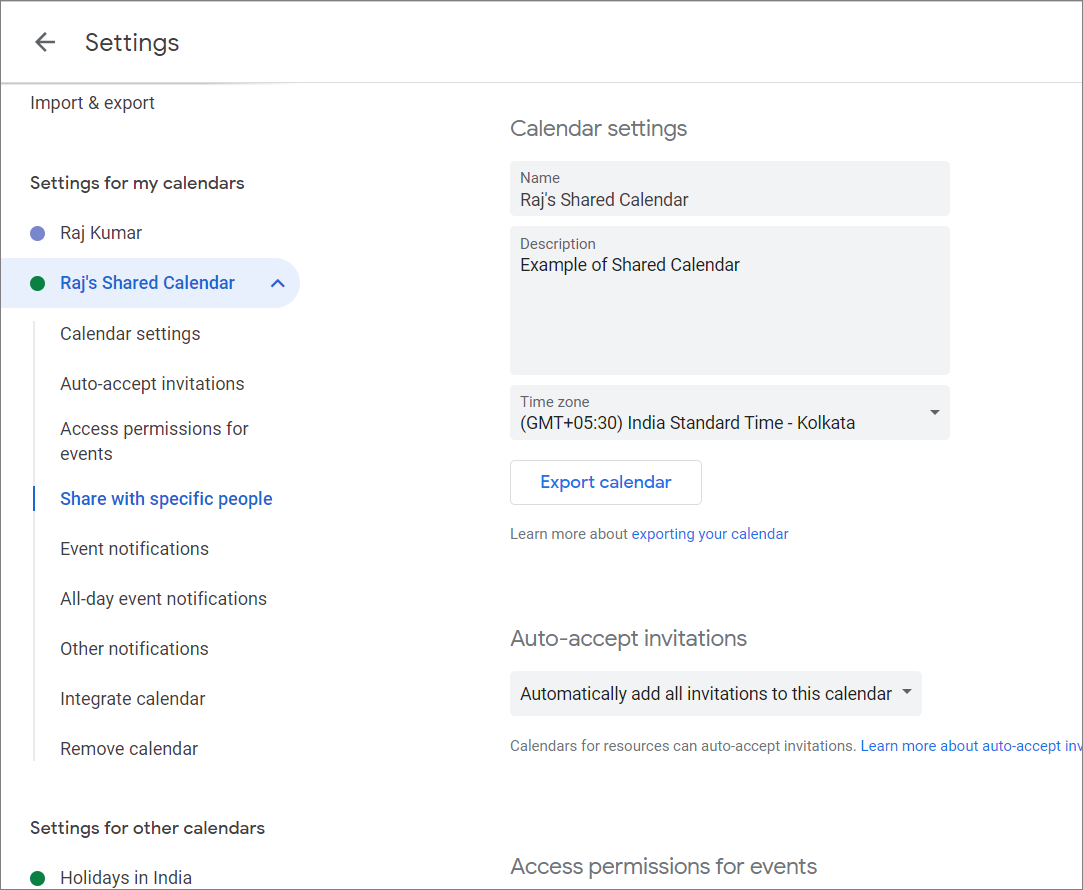Click green dot beside Raj's Shared Calendar
This screenshot has width=1083, height=890.
38,283
